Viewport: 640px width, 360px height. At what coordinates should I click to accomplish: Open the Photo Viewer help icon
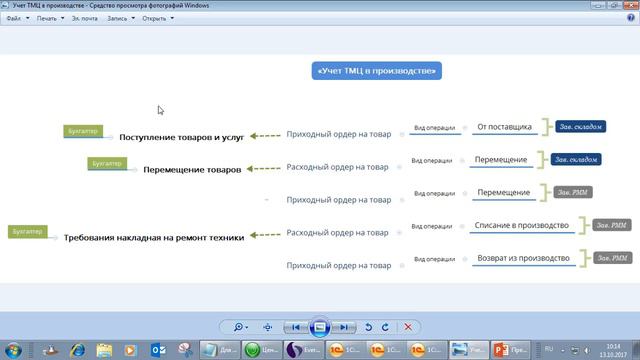(x=631, y=18)
